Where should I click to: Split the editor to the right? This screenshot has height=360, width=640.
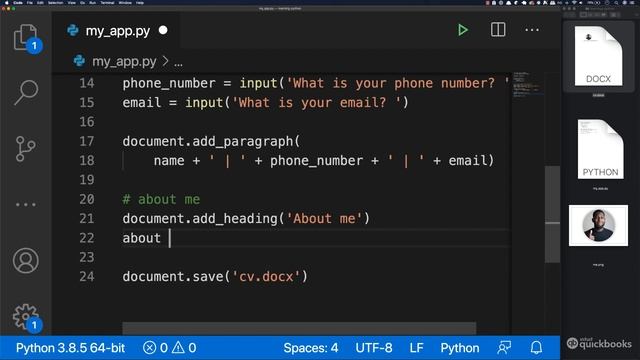(x=498, y=30)
